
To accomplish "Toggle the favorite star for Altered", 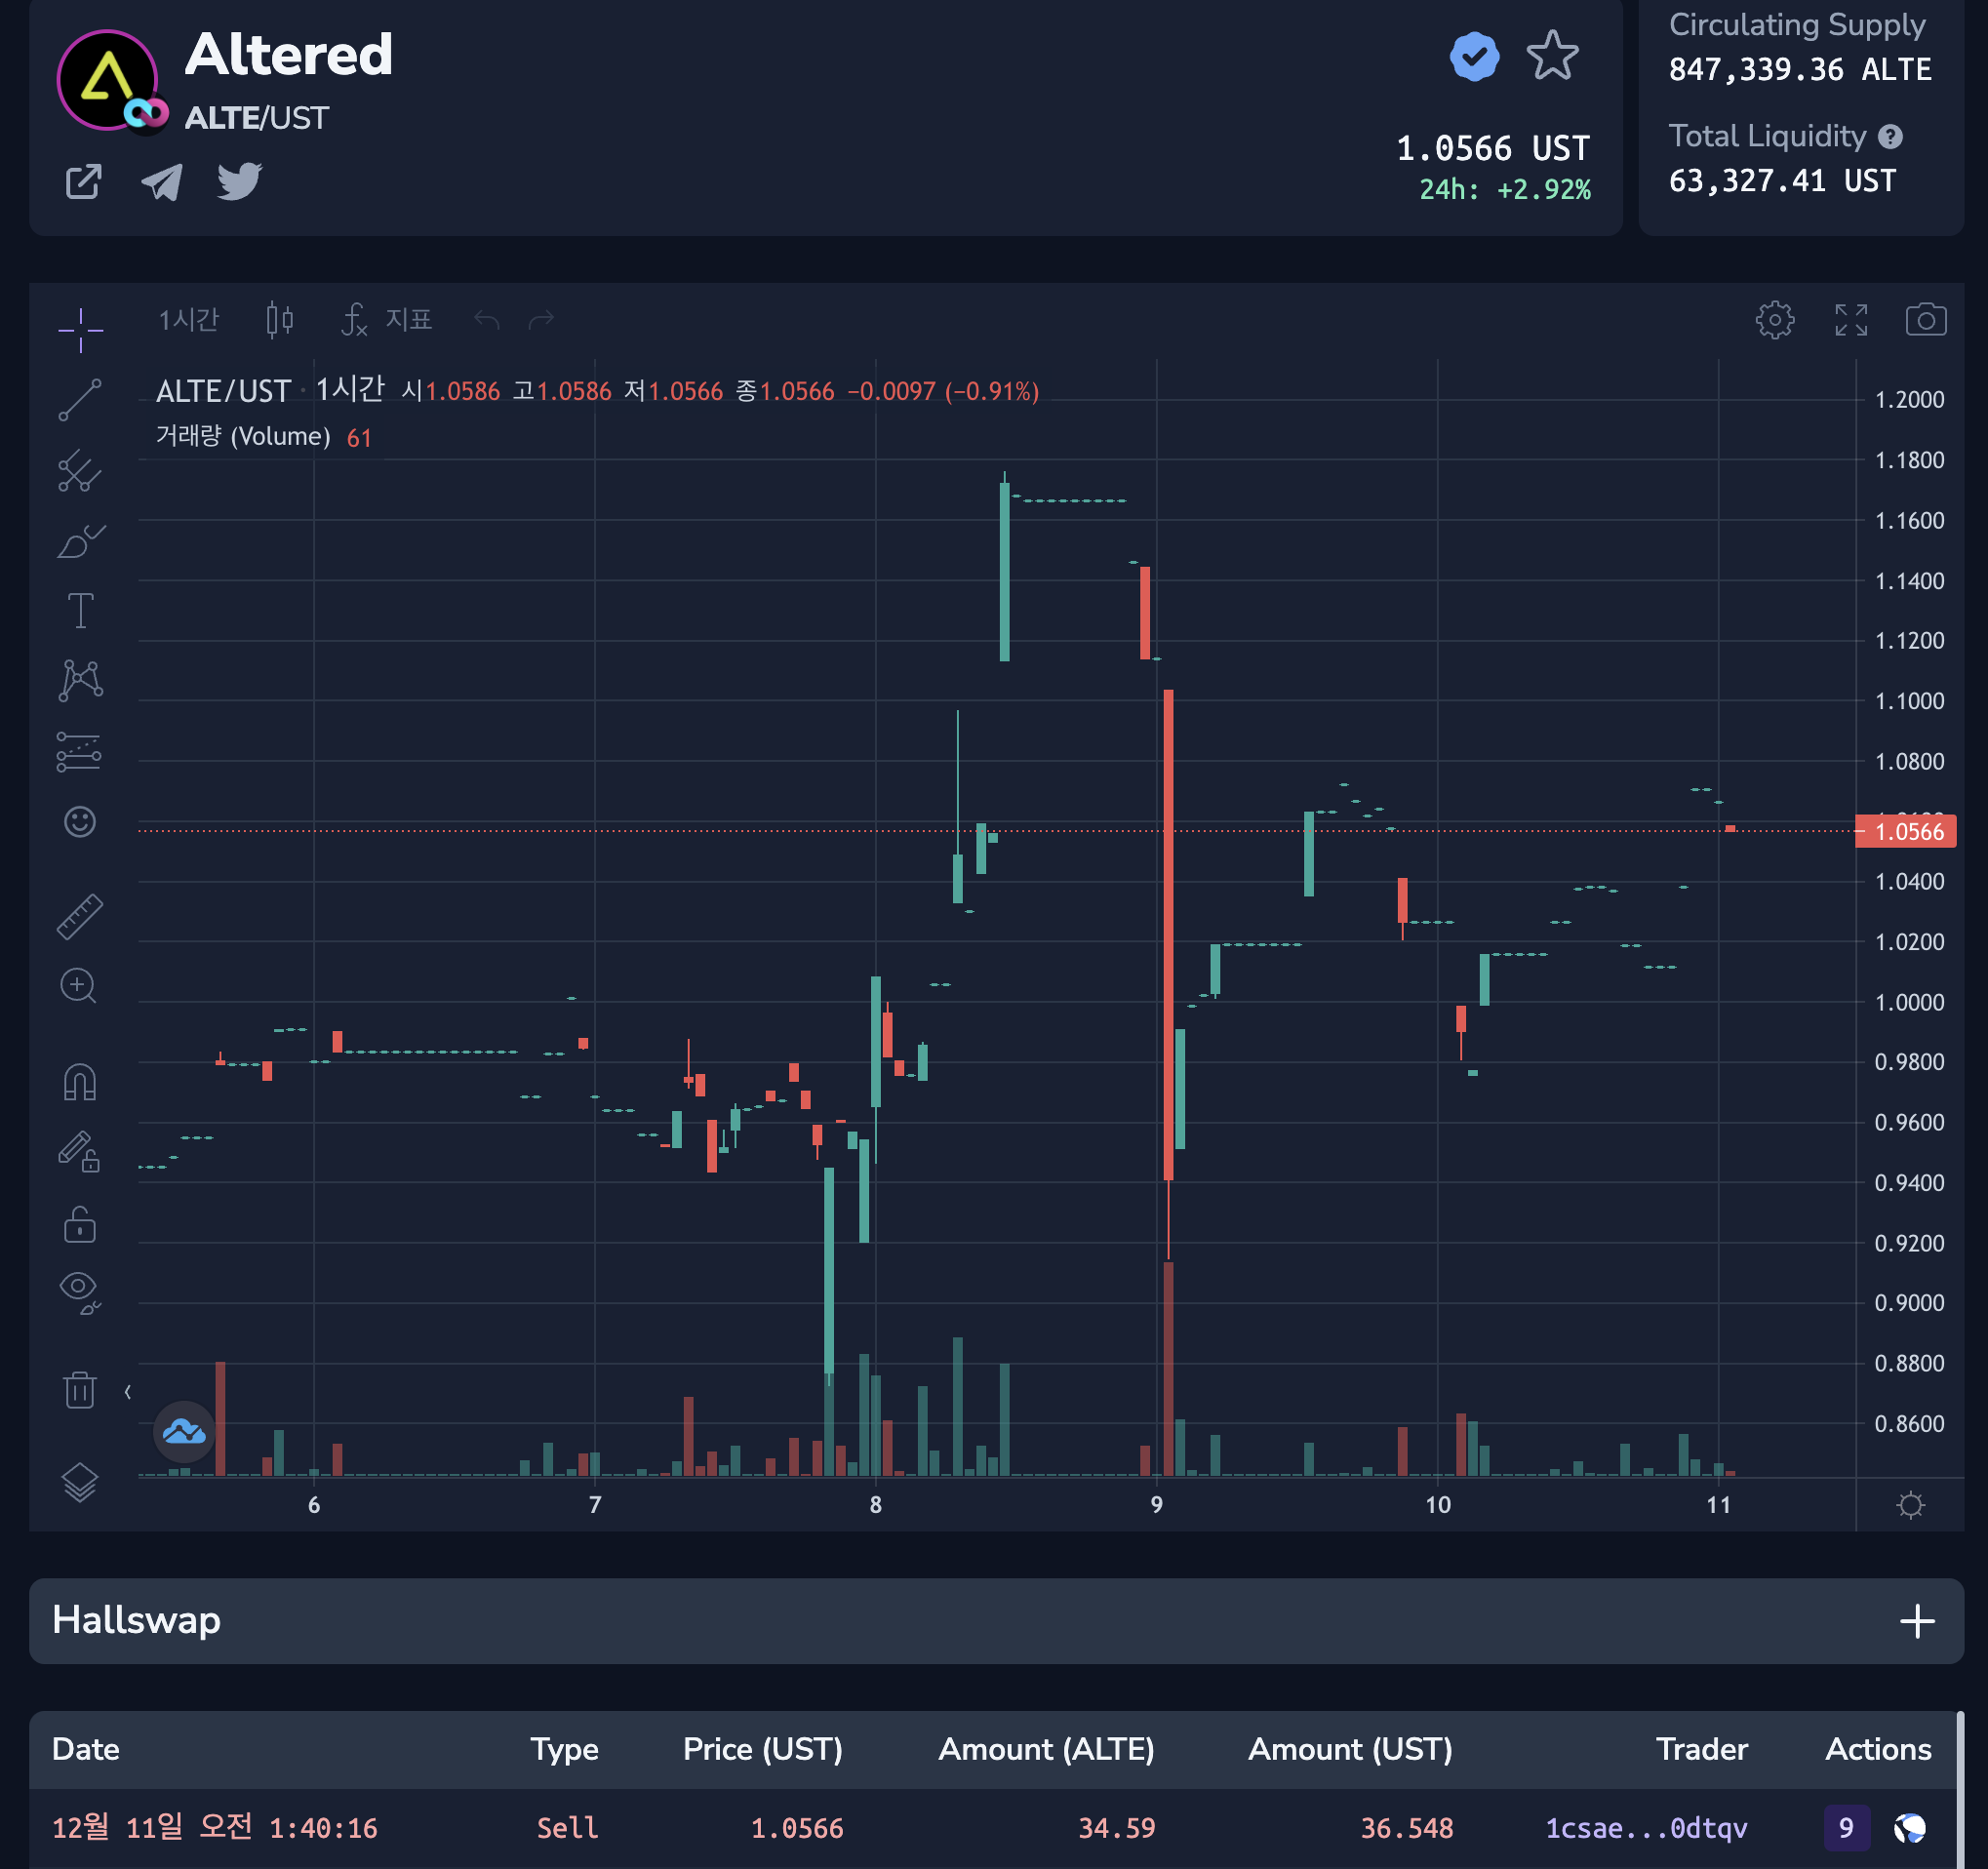I will (1552, 56).
